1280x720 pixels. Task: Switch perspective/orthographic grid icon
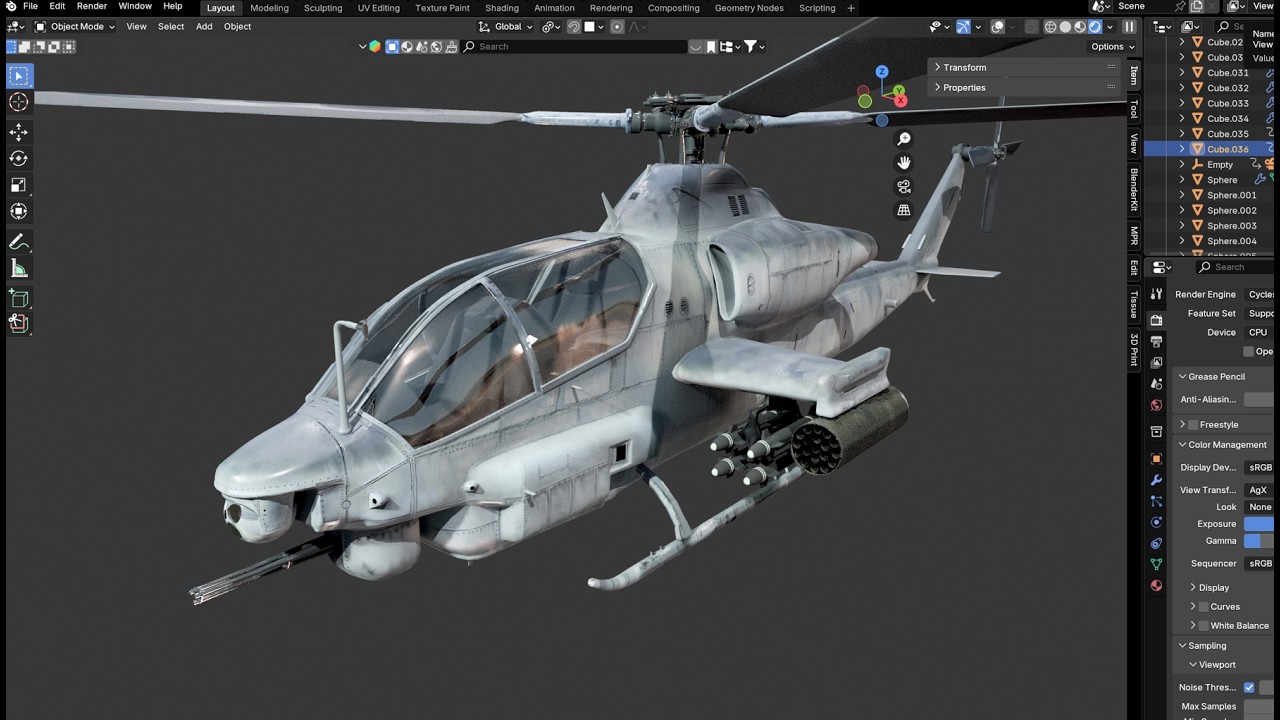pos(904,210)
